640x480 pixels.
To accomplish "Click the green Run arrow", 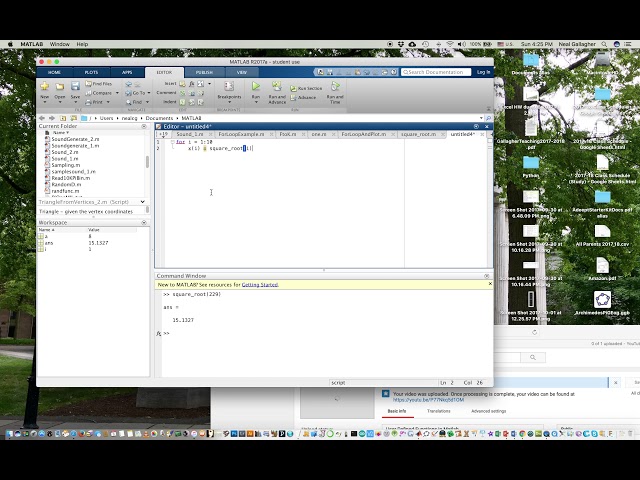I will [256, 86].
